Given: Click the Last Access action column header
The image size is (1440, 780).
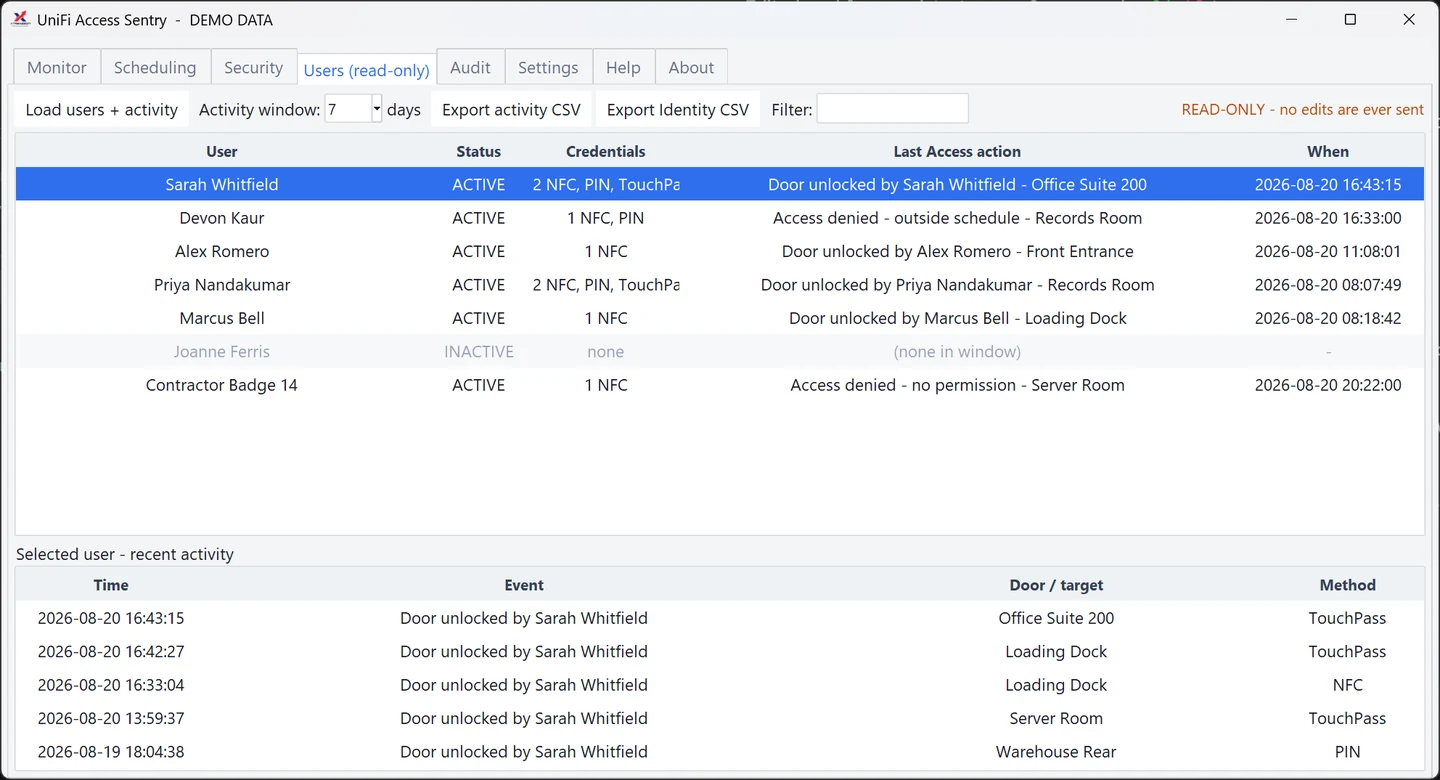Looking at the screenshot, I should coord(957,152).
